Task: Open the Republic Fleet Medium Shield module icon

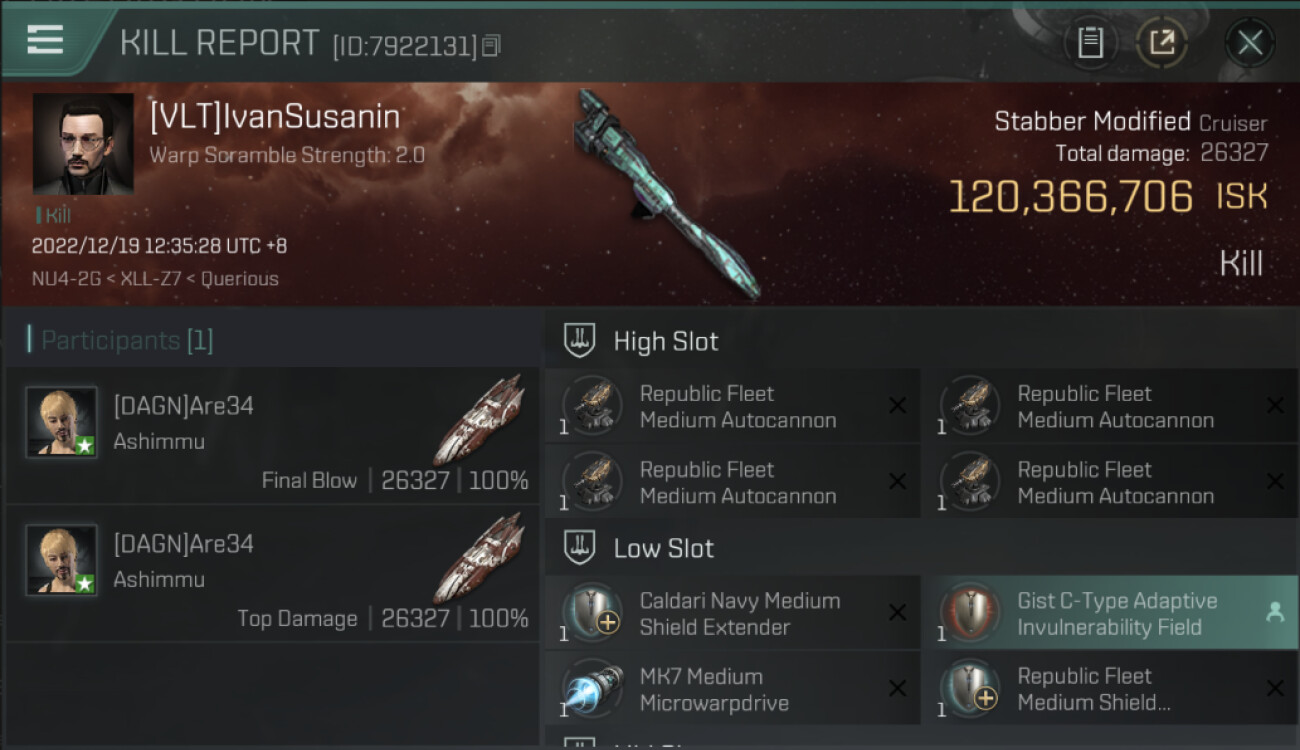Action: point(969,689)
